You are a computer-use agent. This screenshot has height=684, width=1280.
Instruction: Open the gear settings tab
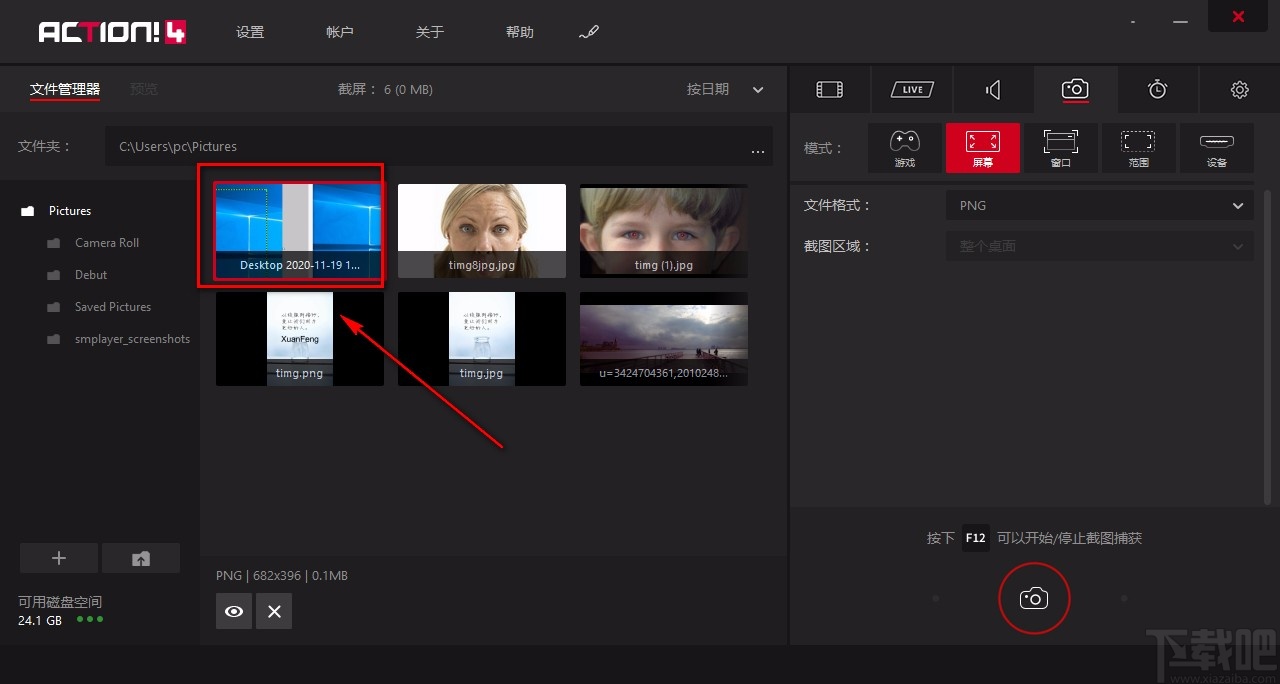click(1239, 90)
